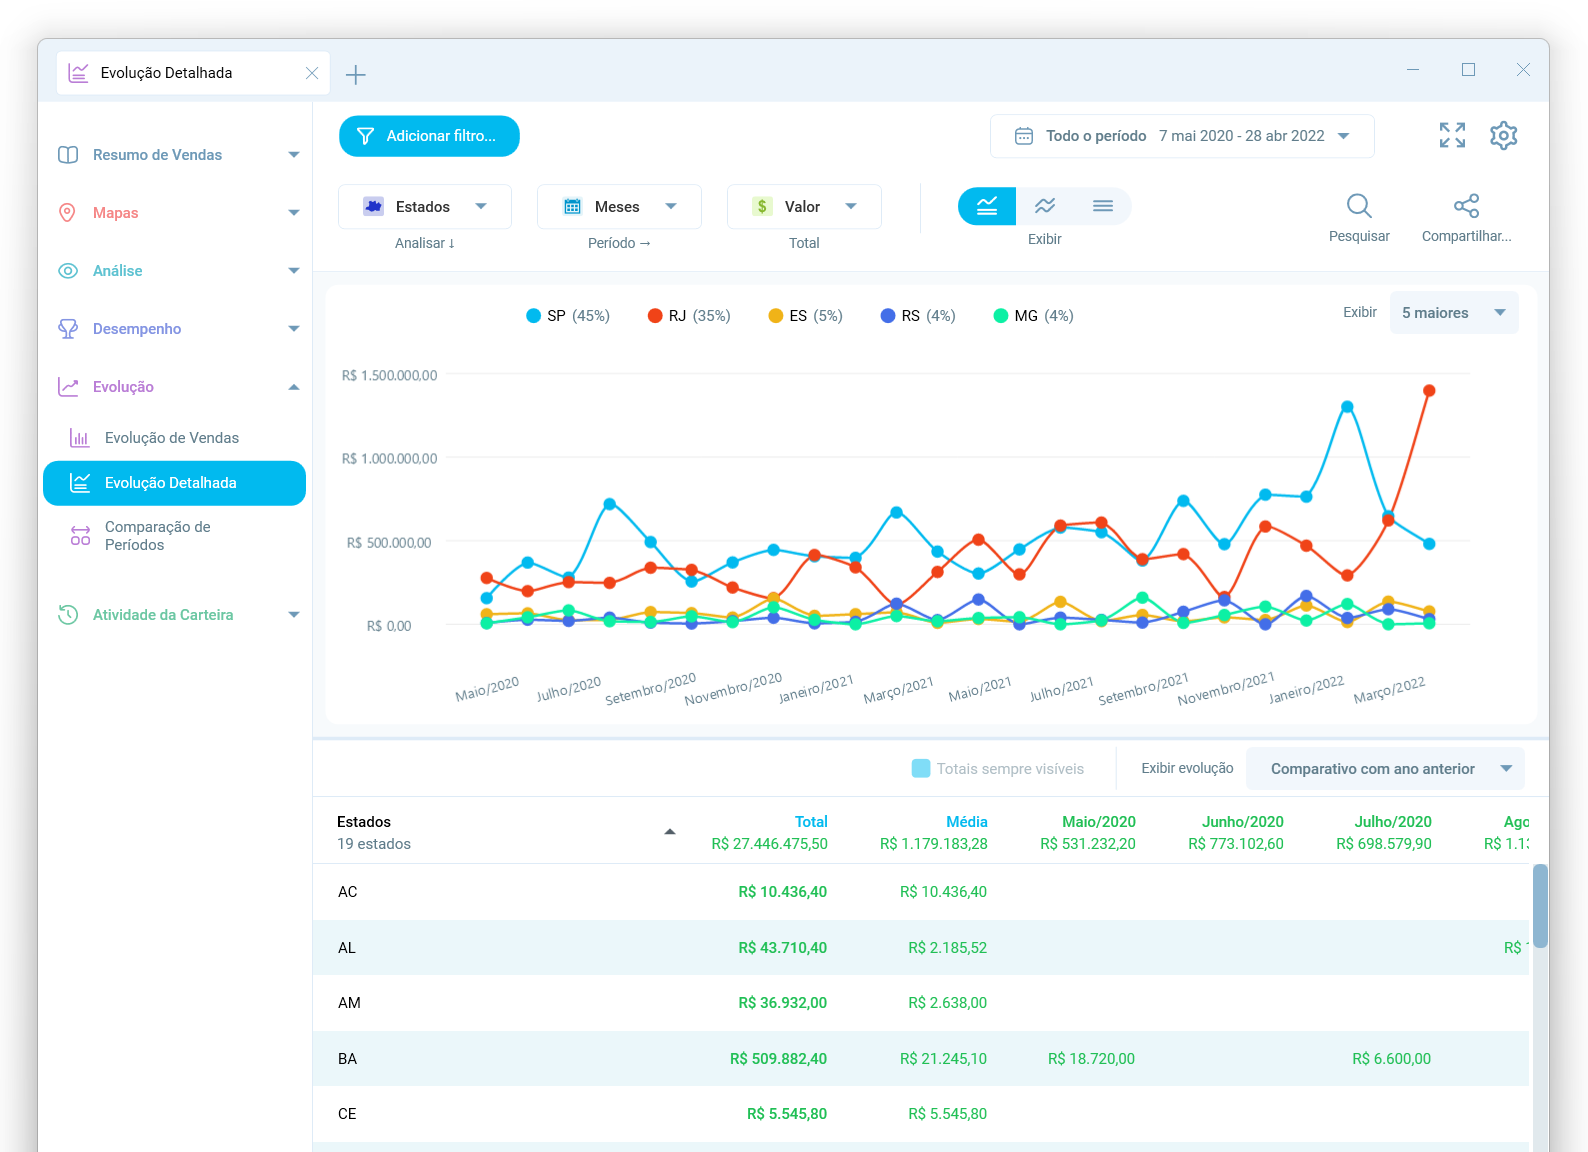This screenshot has width=1588, height=1152.
Task: Click the Maio/2020 column header
Action: pos(1099,822)
